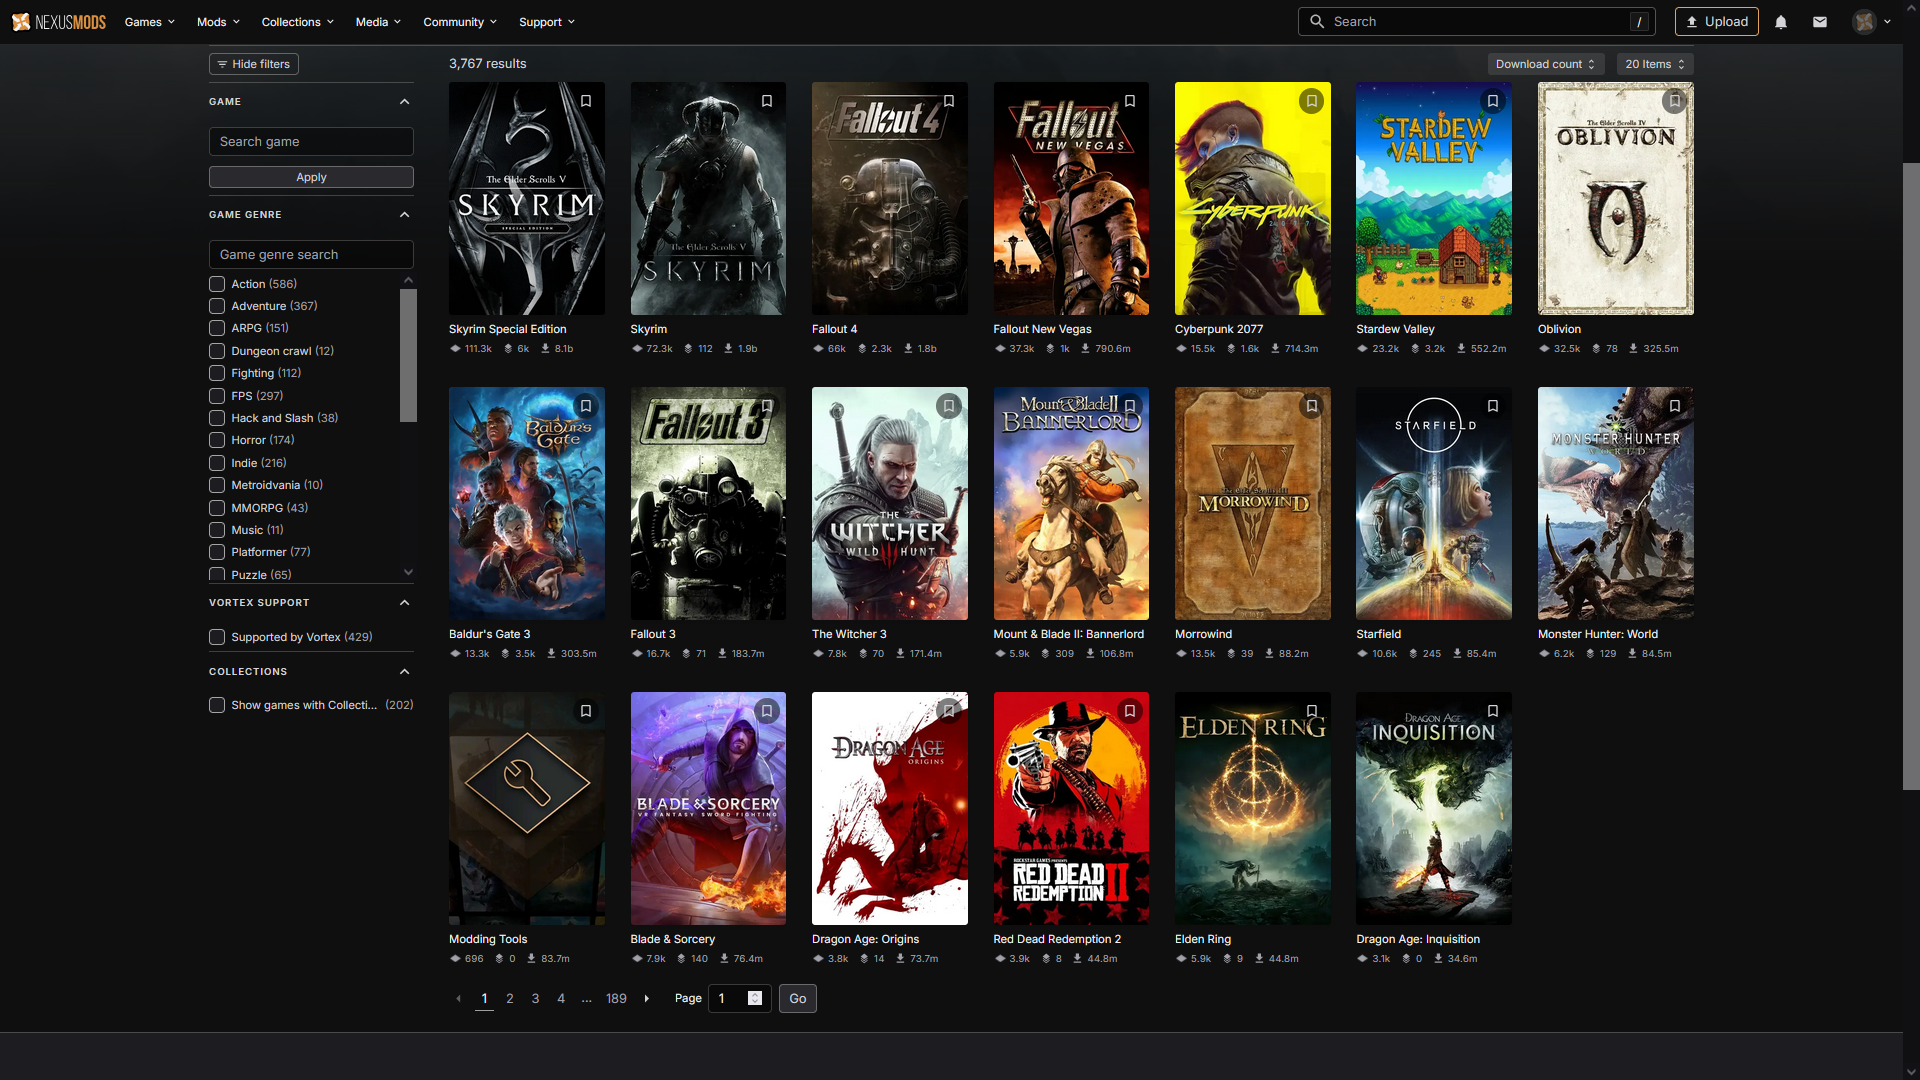
Task: Bookmark the Morrowind game tile
Action: pos(1312,406)
